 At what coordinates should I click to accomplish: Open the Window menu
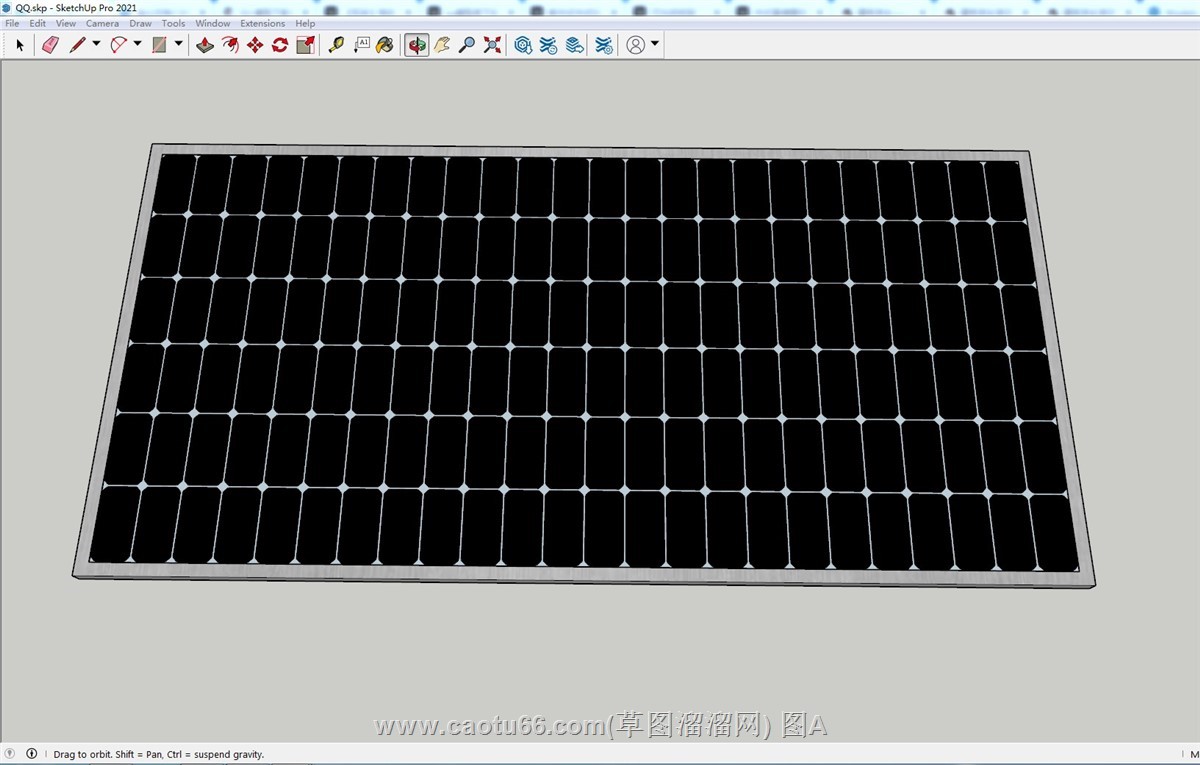pyautogui.click(x=212, y=23)
